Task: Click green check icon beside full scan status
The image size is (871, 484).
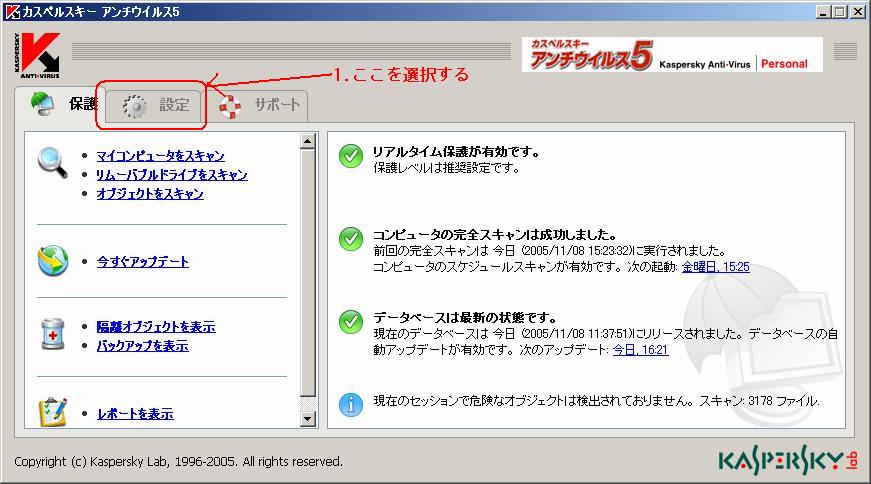Action: pos(351,239)
